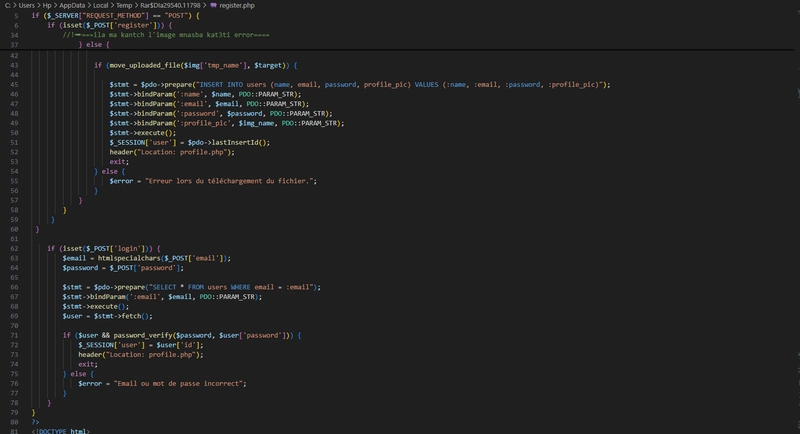Click the move_uploaded_file call on line 43

pyautogui.click(x=198, y=65)
